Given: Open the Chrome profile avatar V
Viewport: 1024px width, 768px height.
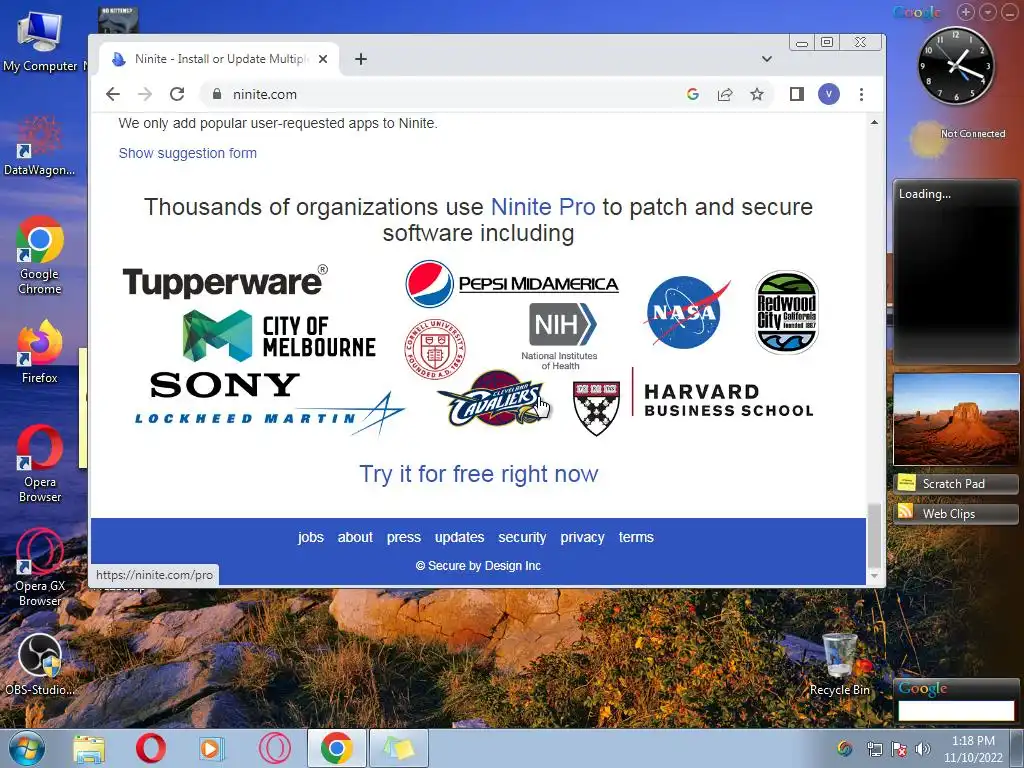Looking at the screenshot, I should pyautogui.click(x=829, y=94).
